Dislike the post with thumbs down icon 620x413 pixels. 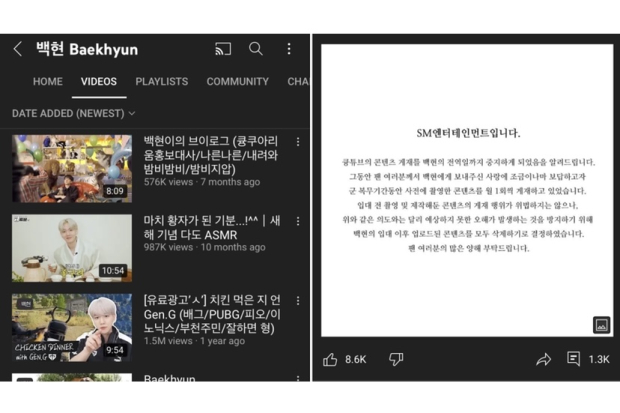pyautogui.click(x=396, y=359)
